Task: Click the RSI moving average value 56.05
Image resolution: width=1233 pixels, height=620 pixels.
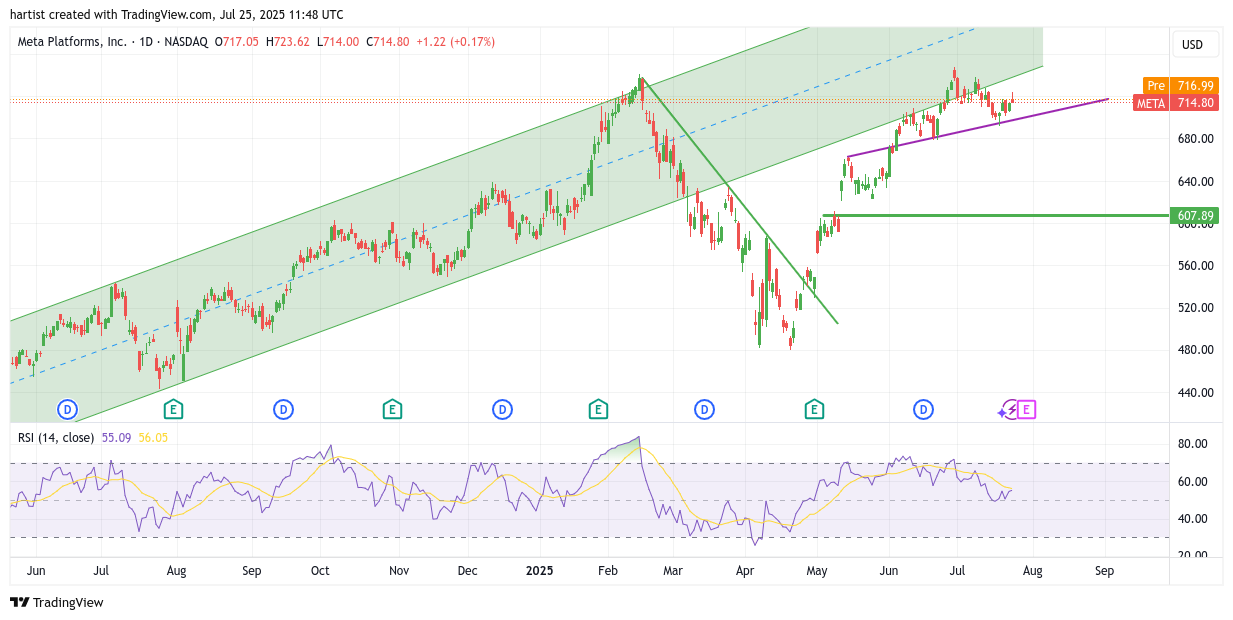Action: pos(153,437)
